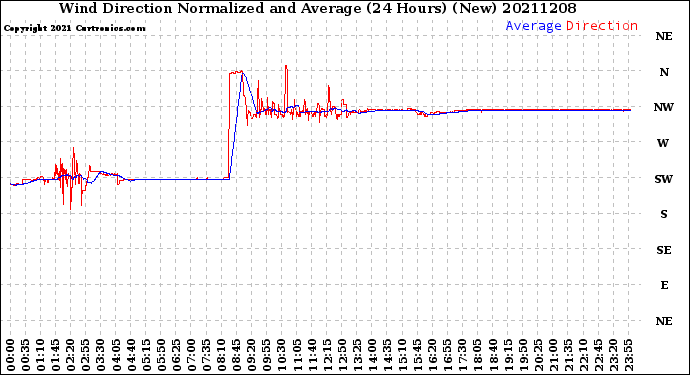Click the '20:25' time axis label

(x=538, y=355)
